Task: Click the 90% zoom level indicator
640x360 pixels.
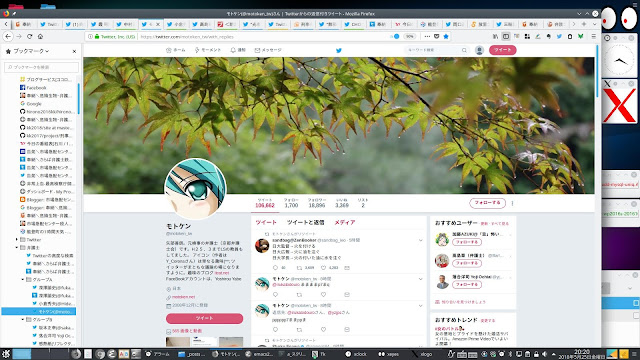Action: pyautogui.click(x=409, y=36)
